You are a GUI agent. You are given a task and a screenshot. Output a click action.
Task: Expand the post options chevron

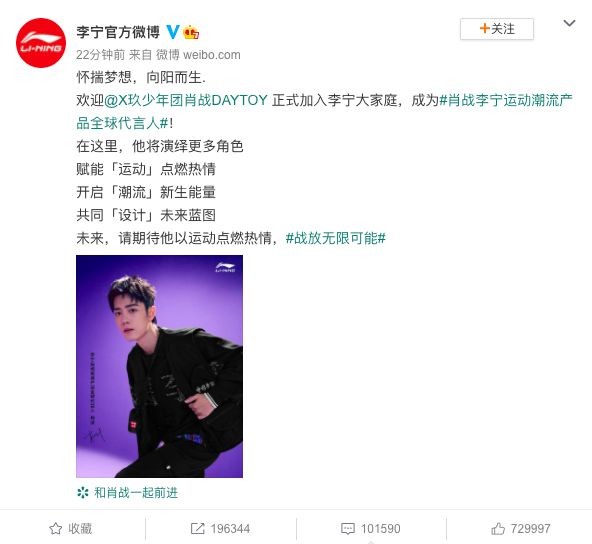(x=569, y=23)
